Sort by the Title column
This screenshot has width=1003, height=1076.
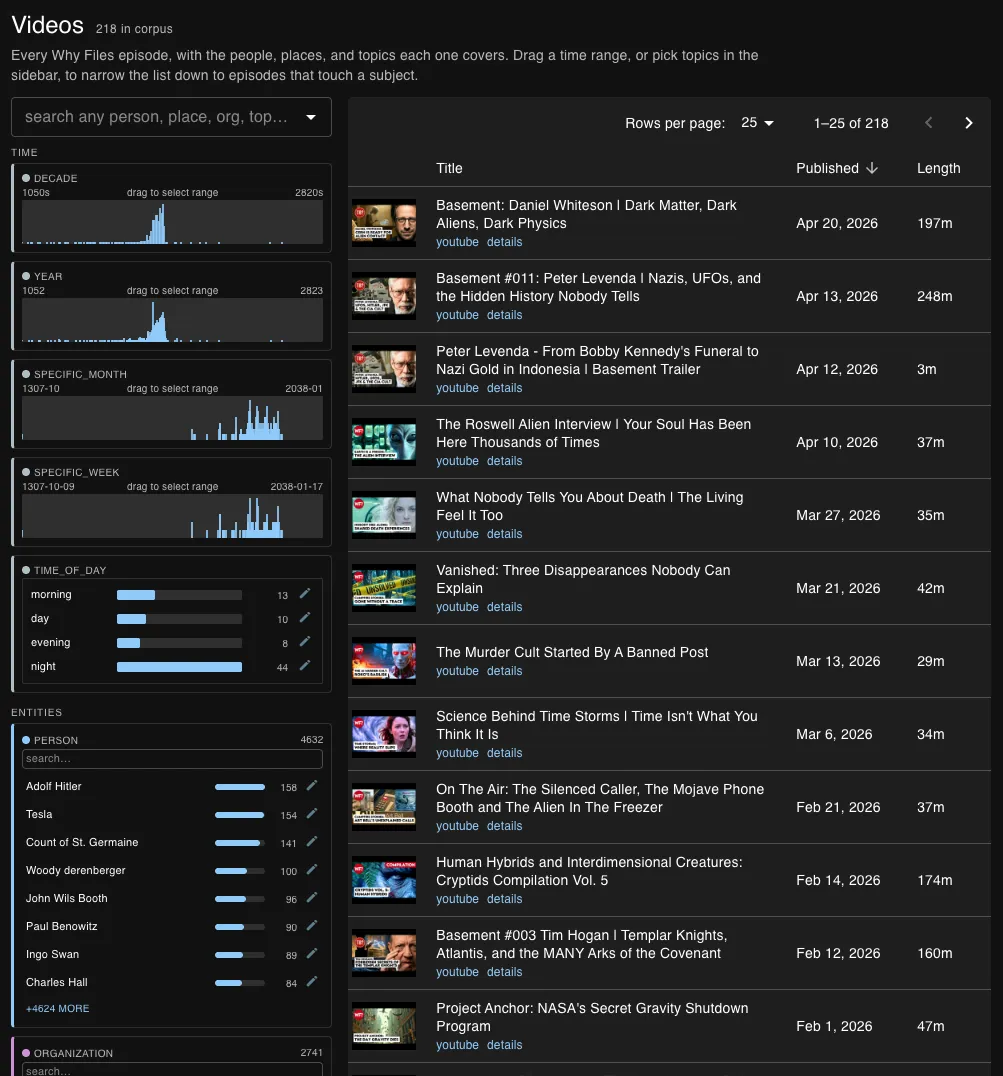(449, 168)
